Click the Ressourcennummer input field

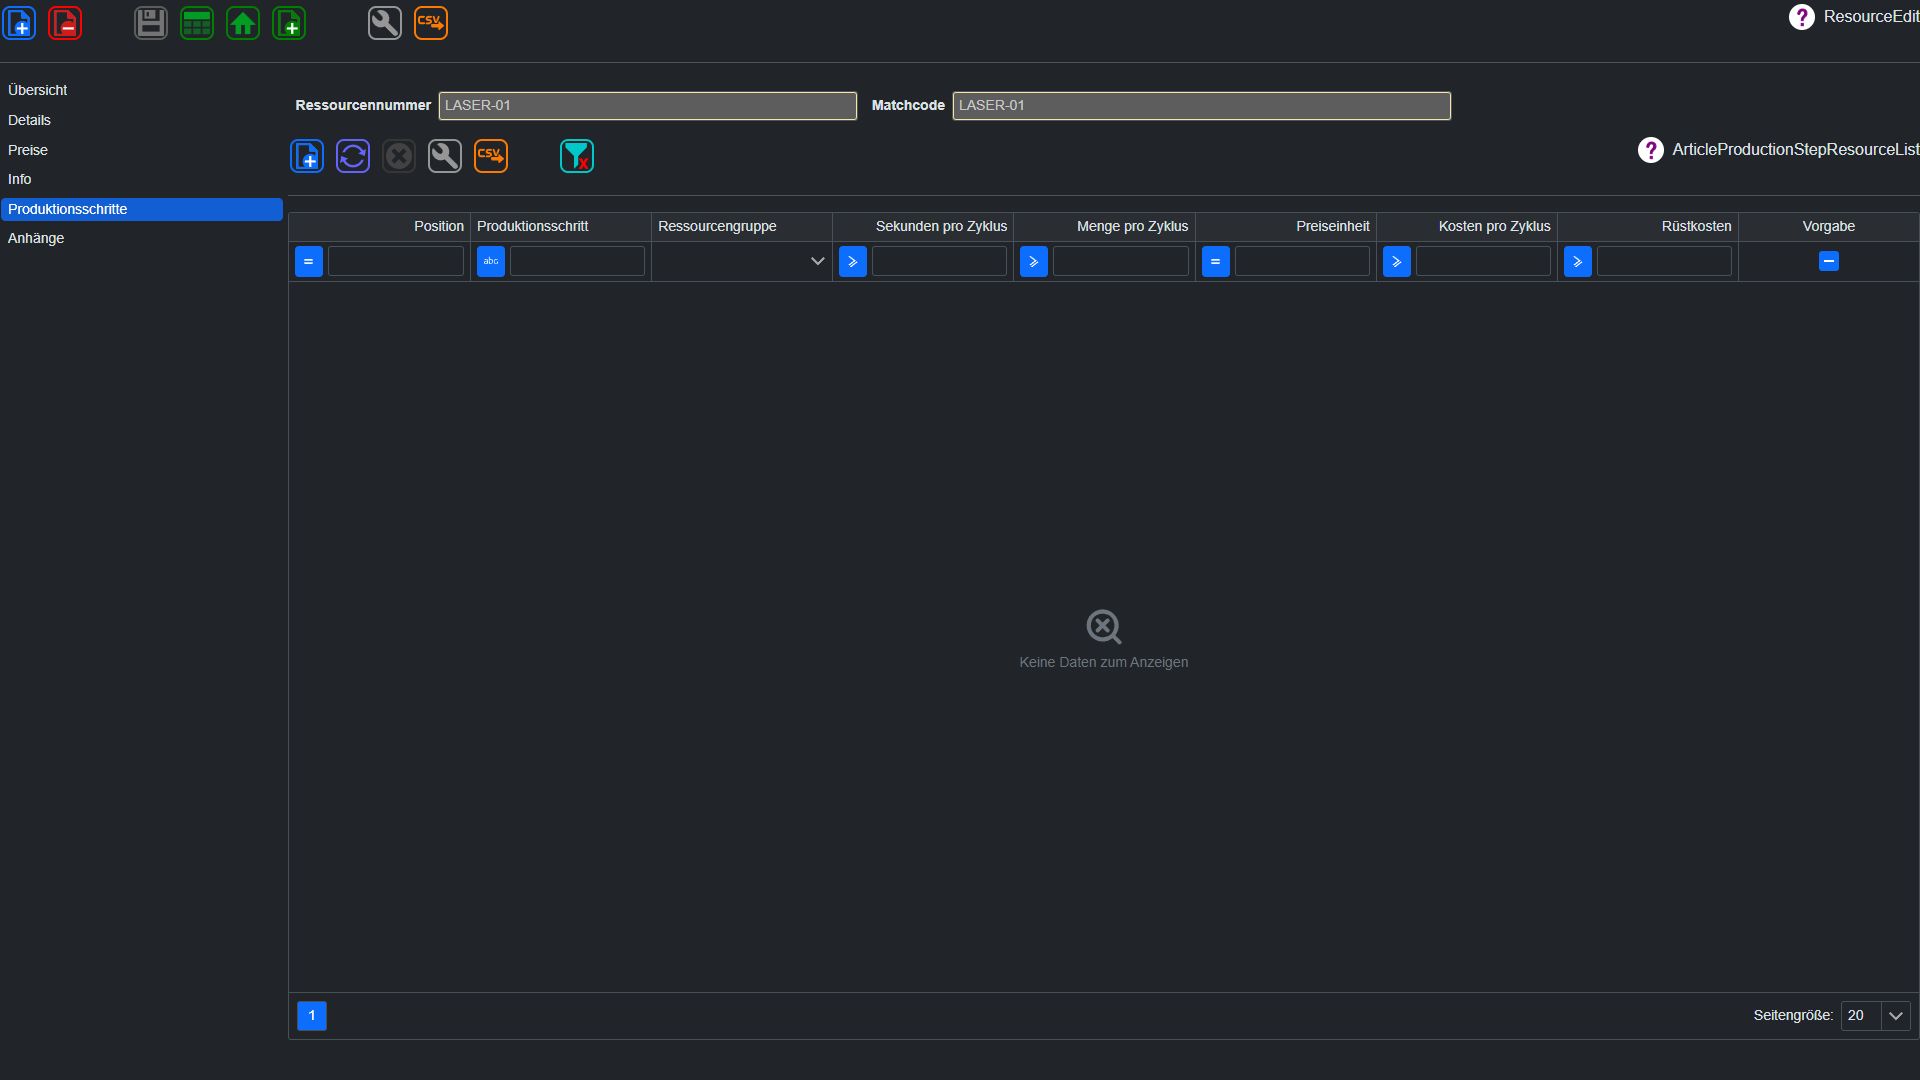647,106
